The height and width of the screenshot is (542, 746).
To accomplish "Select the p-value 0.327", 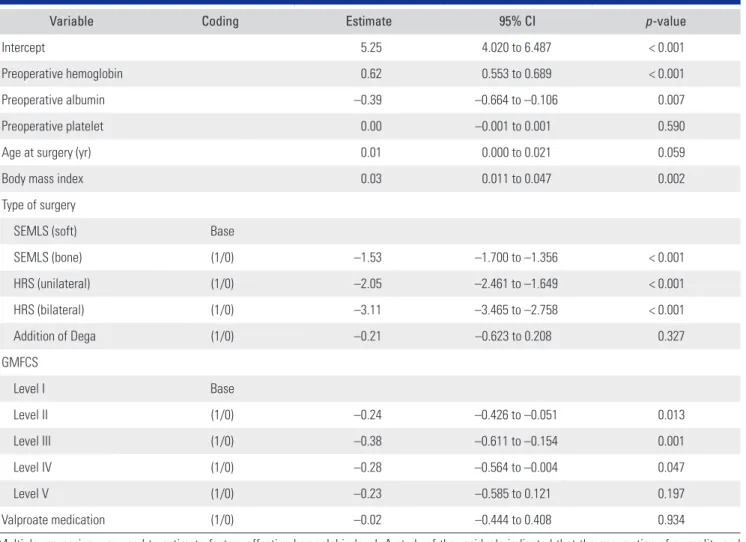I will [671, 336].
